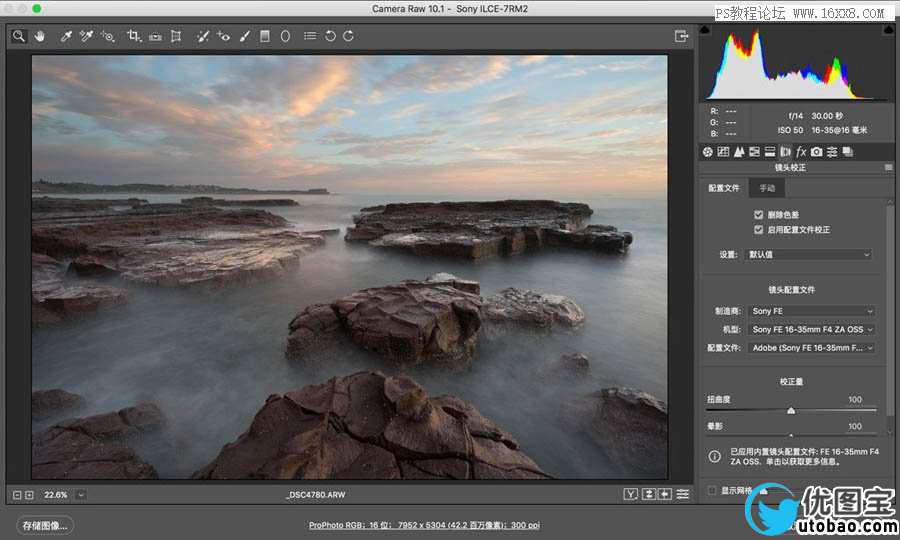The height and width of the screenshot is (540, 900).
Task: Open the fx Effects panel icon
Action: 801,152
